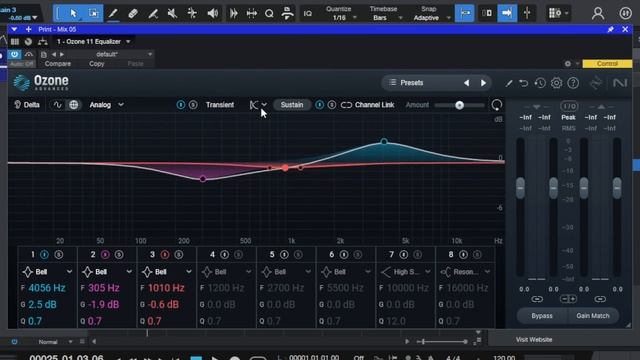Open the Ozone history clock icon
640x360 pixels.
540,83
